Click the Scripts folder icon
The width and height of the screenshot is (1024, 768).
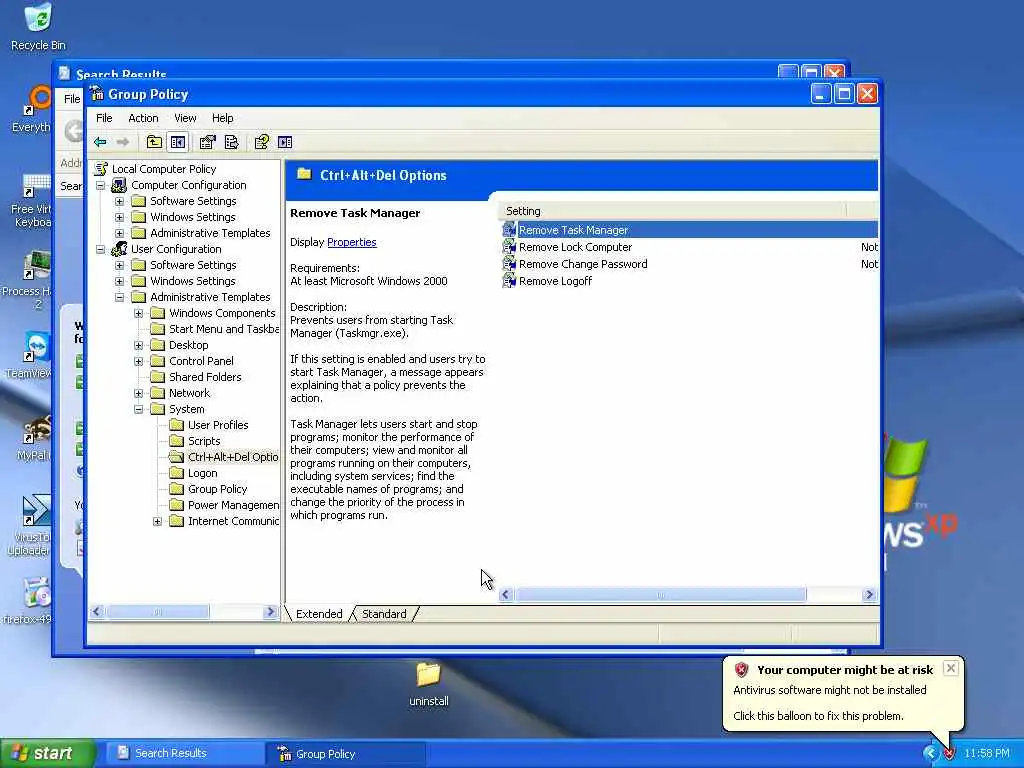pos(176,441)
